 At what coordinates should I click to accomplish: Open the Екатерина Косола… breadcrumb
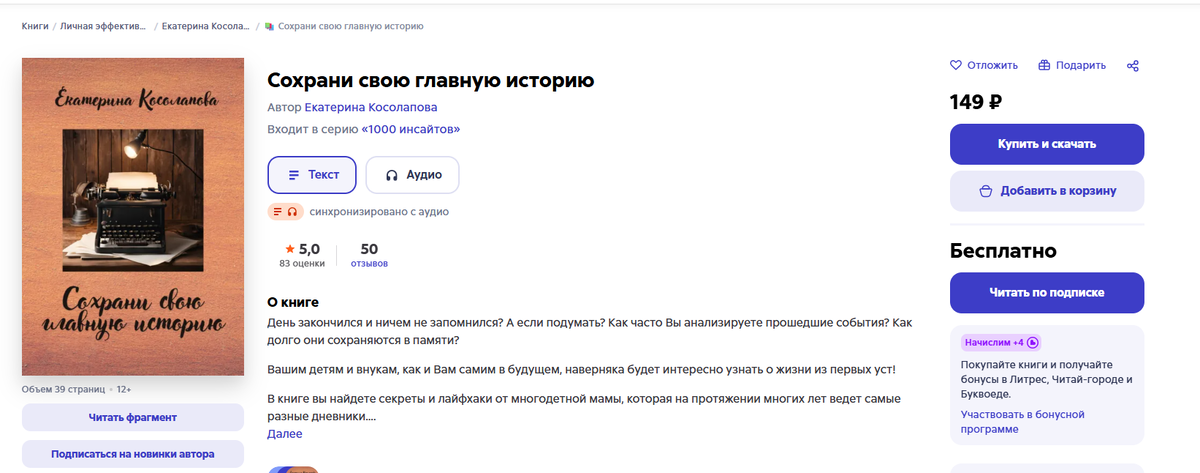coord(204,26)
